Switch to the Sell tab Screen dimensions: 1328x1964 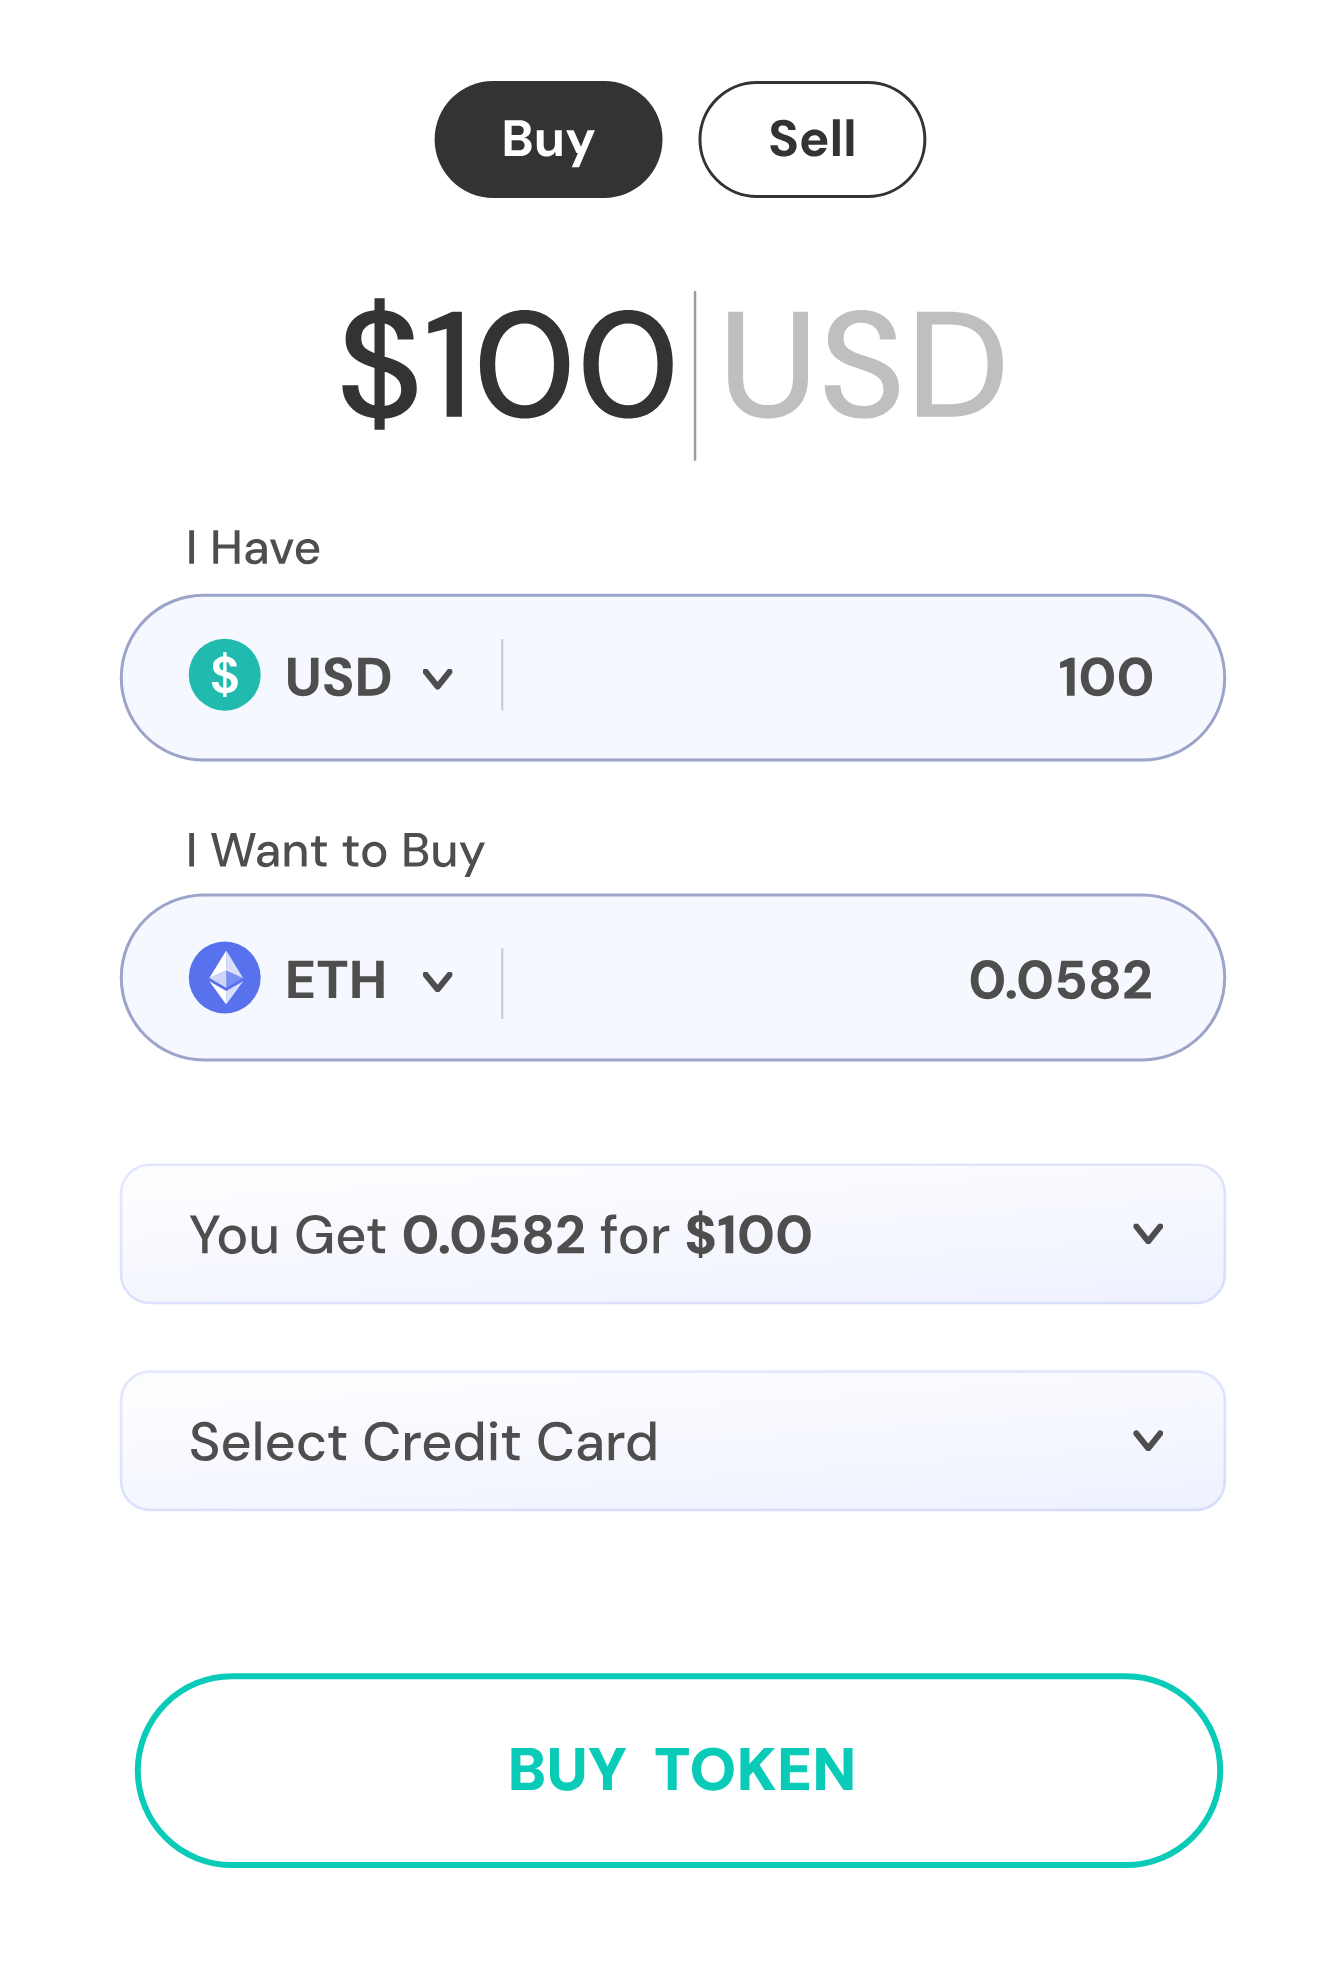(x=811, y=140)
